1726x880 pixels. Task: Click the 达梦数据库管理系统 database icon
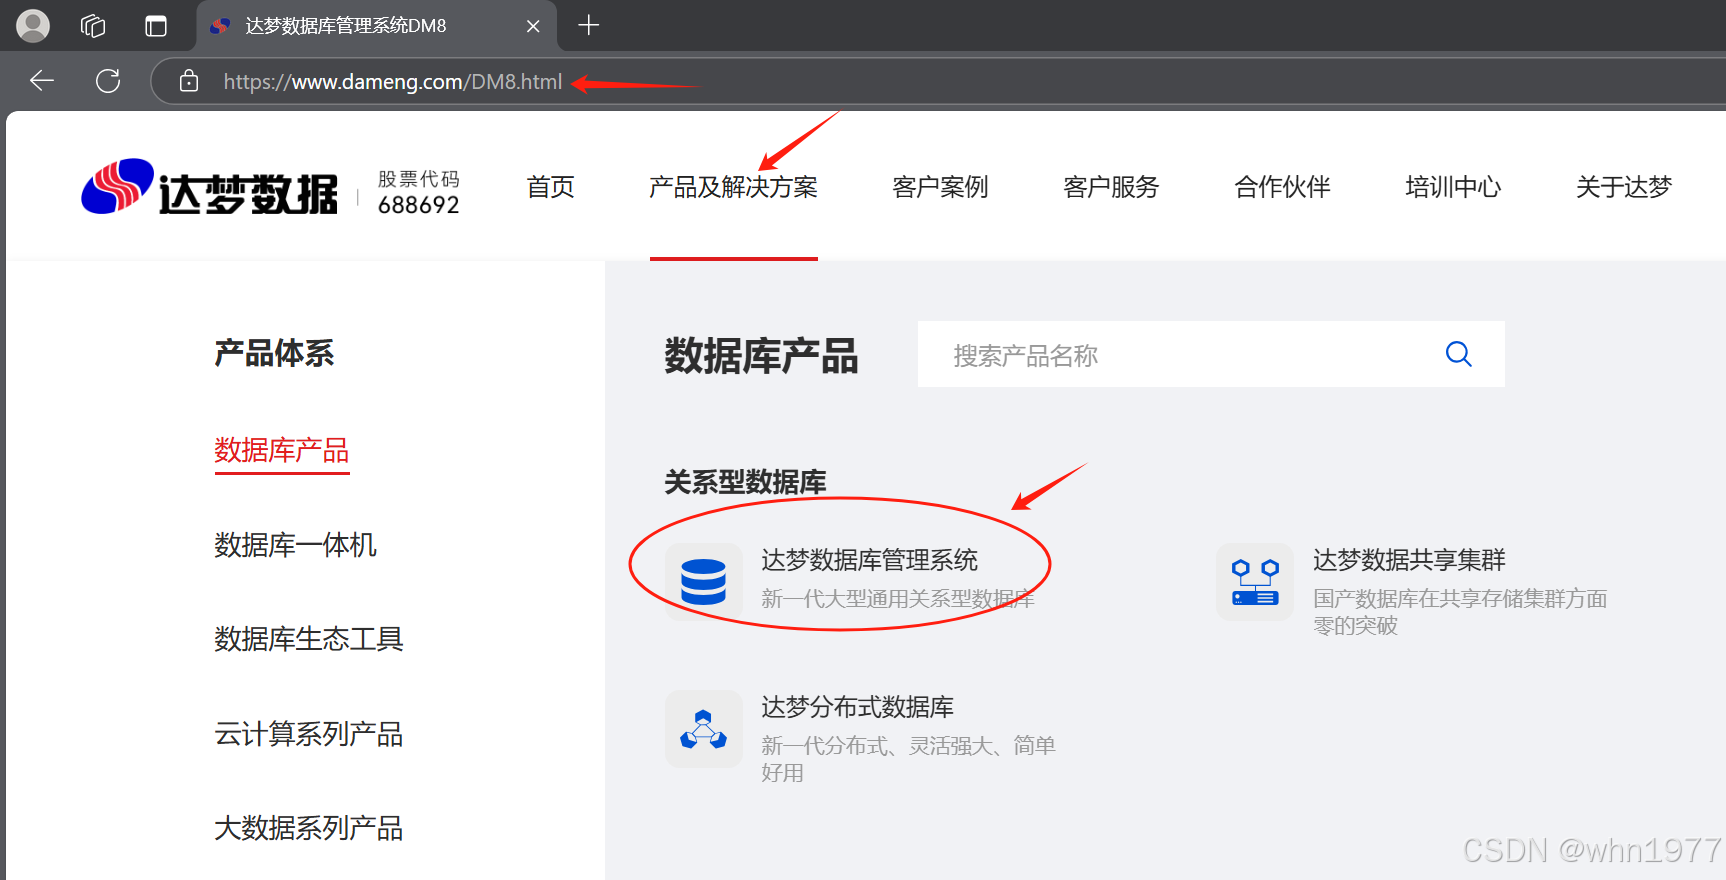704,582
